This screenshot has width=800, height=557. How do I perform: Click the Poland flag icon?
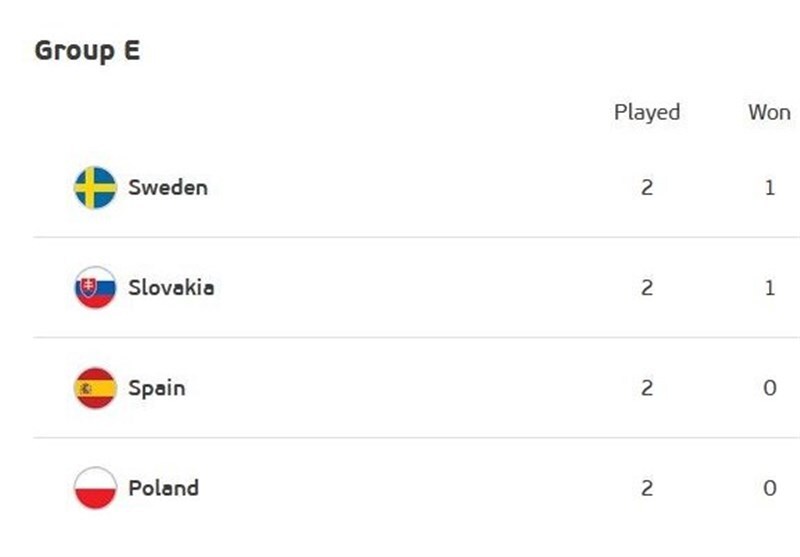click(x=95, y=488)
